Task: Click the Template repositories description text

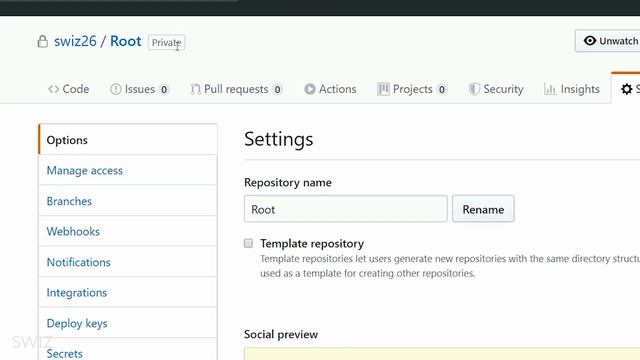Action: pyautogui.click(x=450, y=266)
